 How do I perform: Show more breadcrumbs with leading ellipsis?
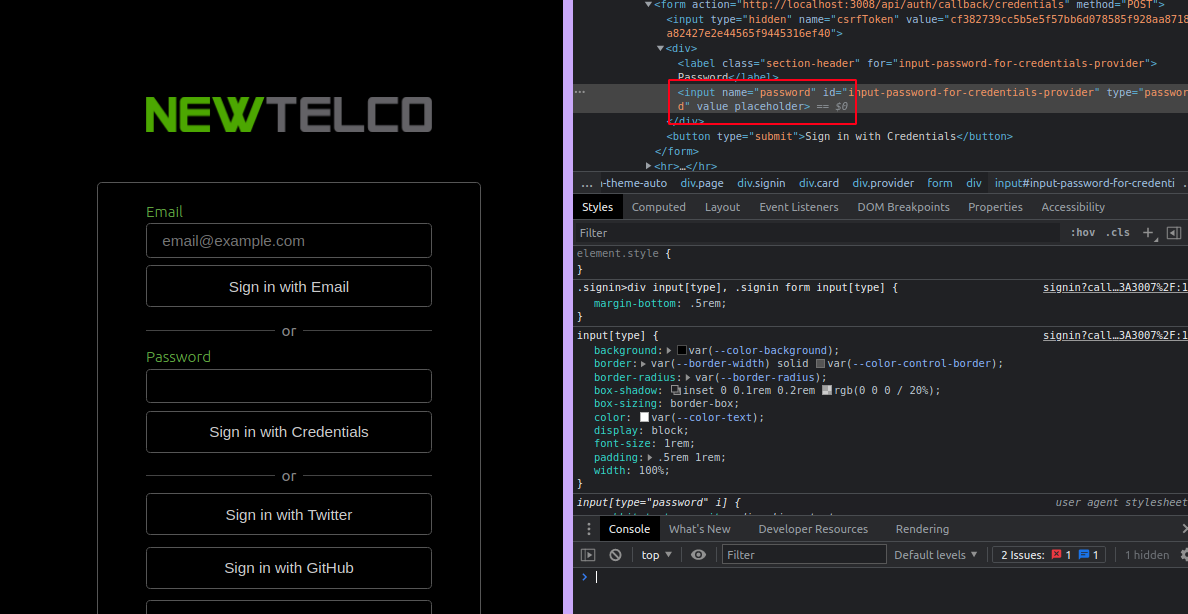[x=587, y=183]
